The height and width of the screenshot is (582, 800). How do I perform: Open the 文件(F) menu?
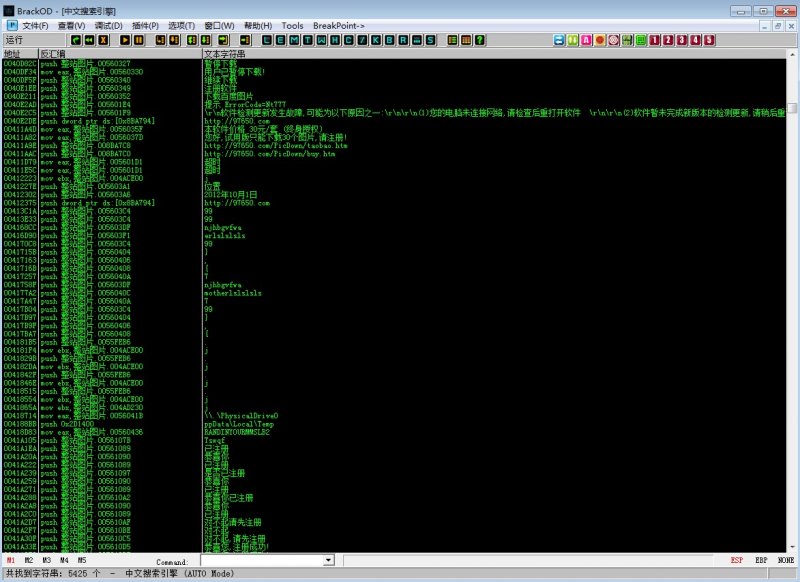click(35, 26)
